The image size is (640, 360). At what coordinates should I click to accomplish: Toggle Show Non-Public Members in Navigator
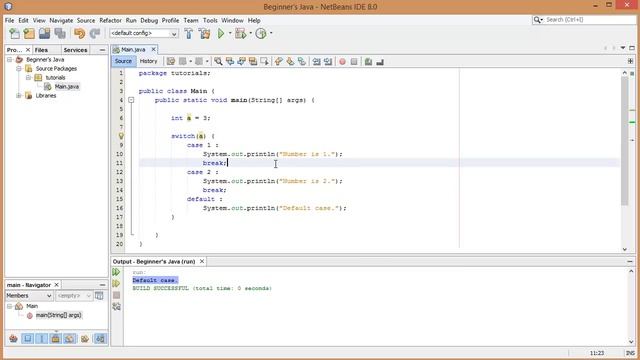click(x=56, y=338)
